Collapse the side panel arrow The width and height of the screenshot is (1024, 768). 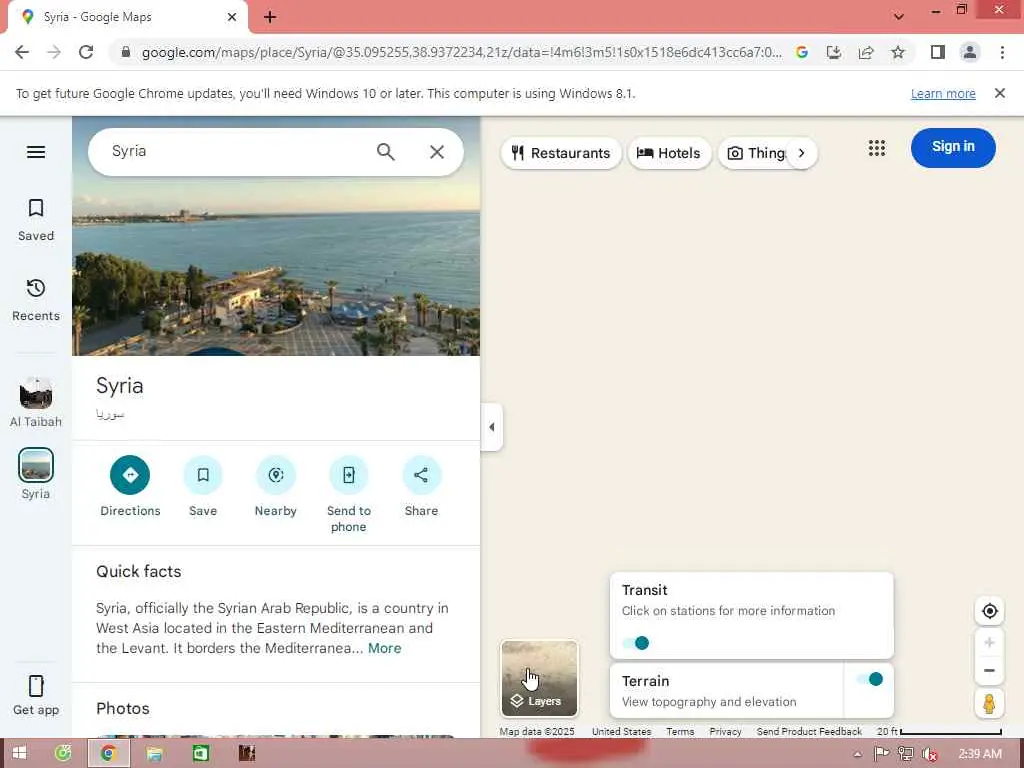[x=492, y=427]
